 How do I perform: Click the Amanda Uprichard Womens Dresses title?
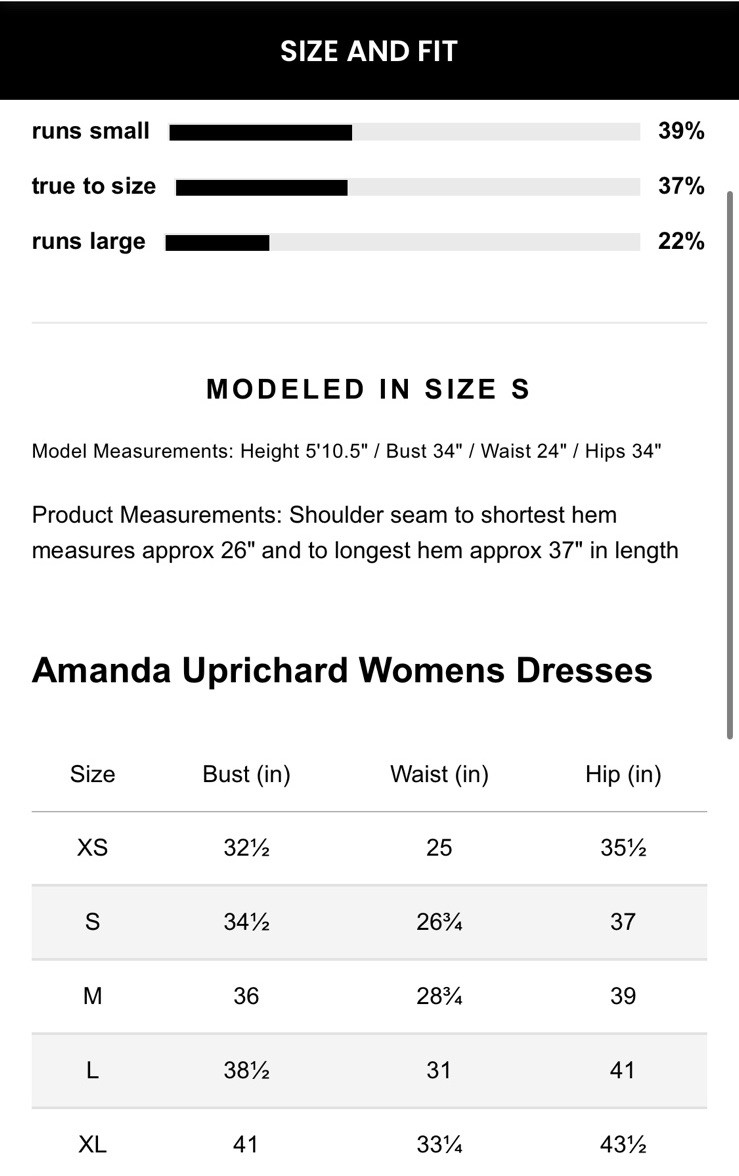[x=342, y=670]
